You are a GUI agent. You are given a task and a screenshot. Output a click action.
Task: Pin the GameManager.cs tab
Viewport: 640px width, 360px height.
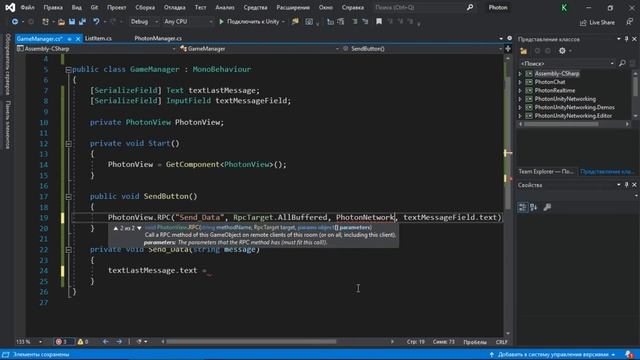tap(69, 39)
